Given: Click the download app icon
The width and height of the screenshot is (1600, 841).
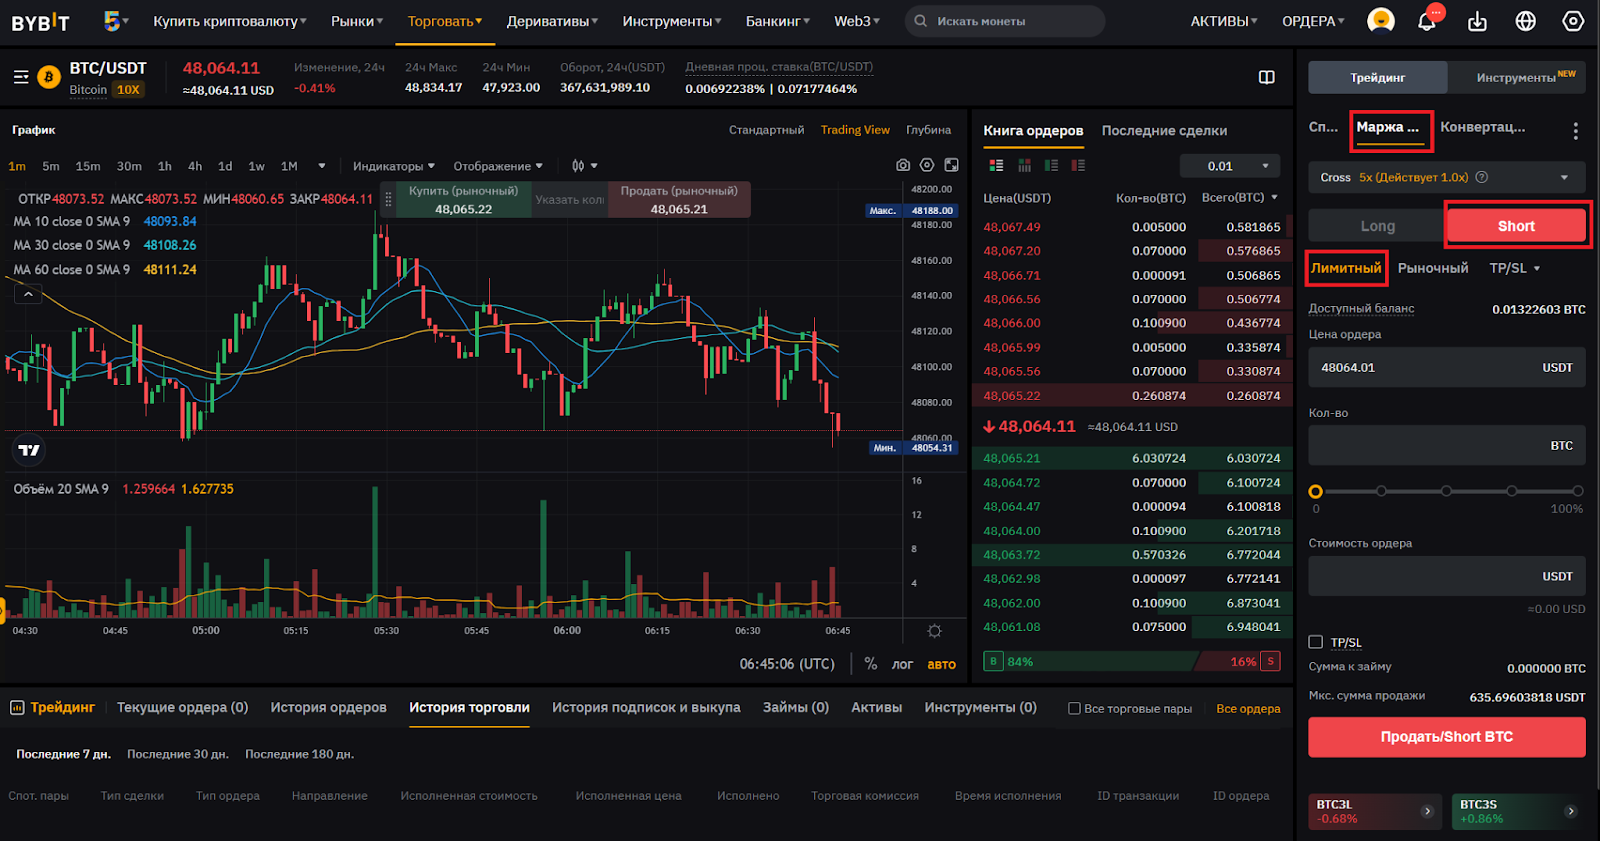Looking at the screenshot, I should tap(1477, 21).
